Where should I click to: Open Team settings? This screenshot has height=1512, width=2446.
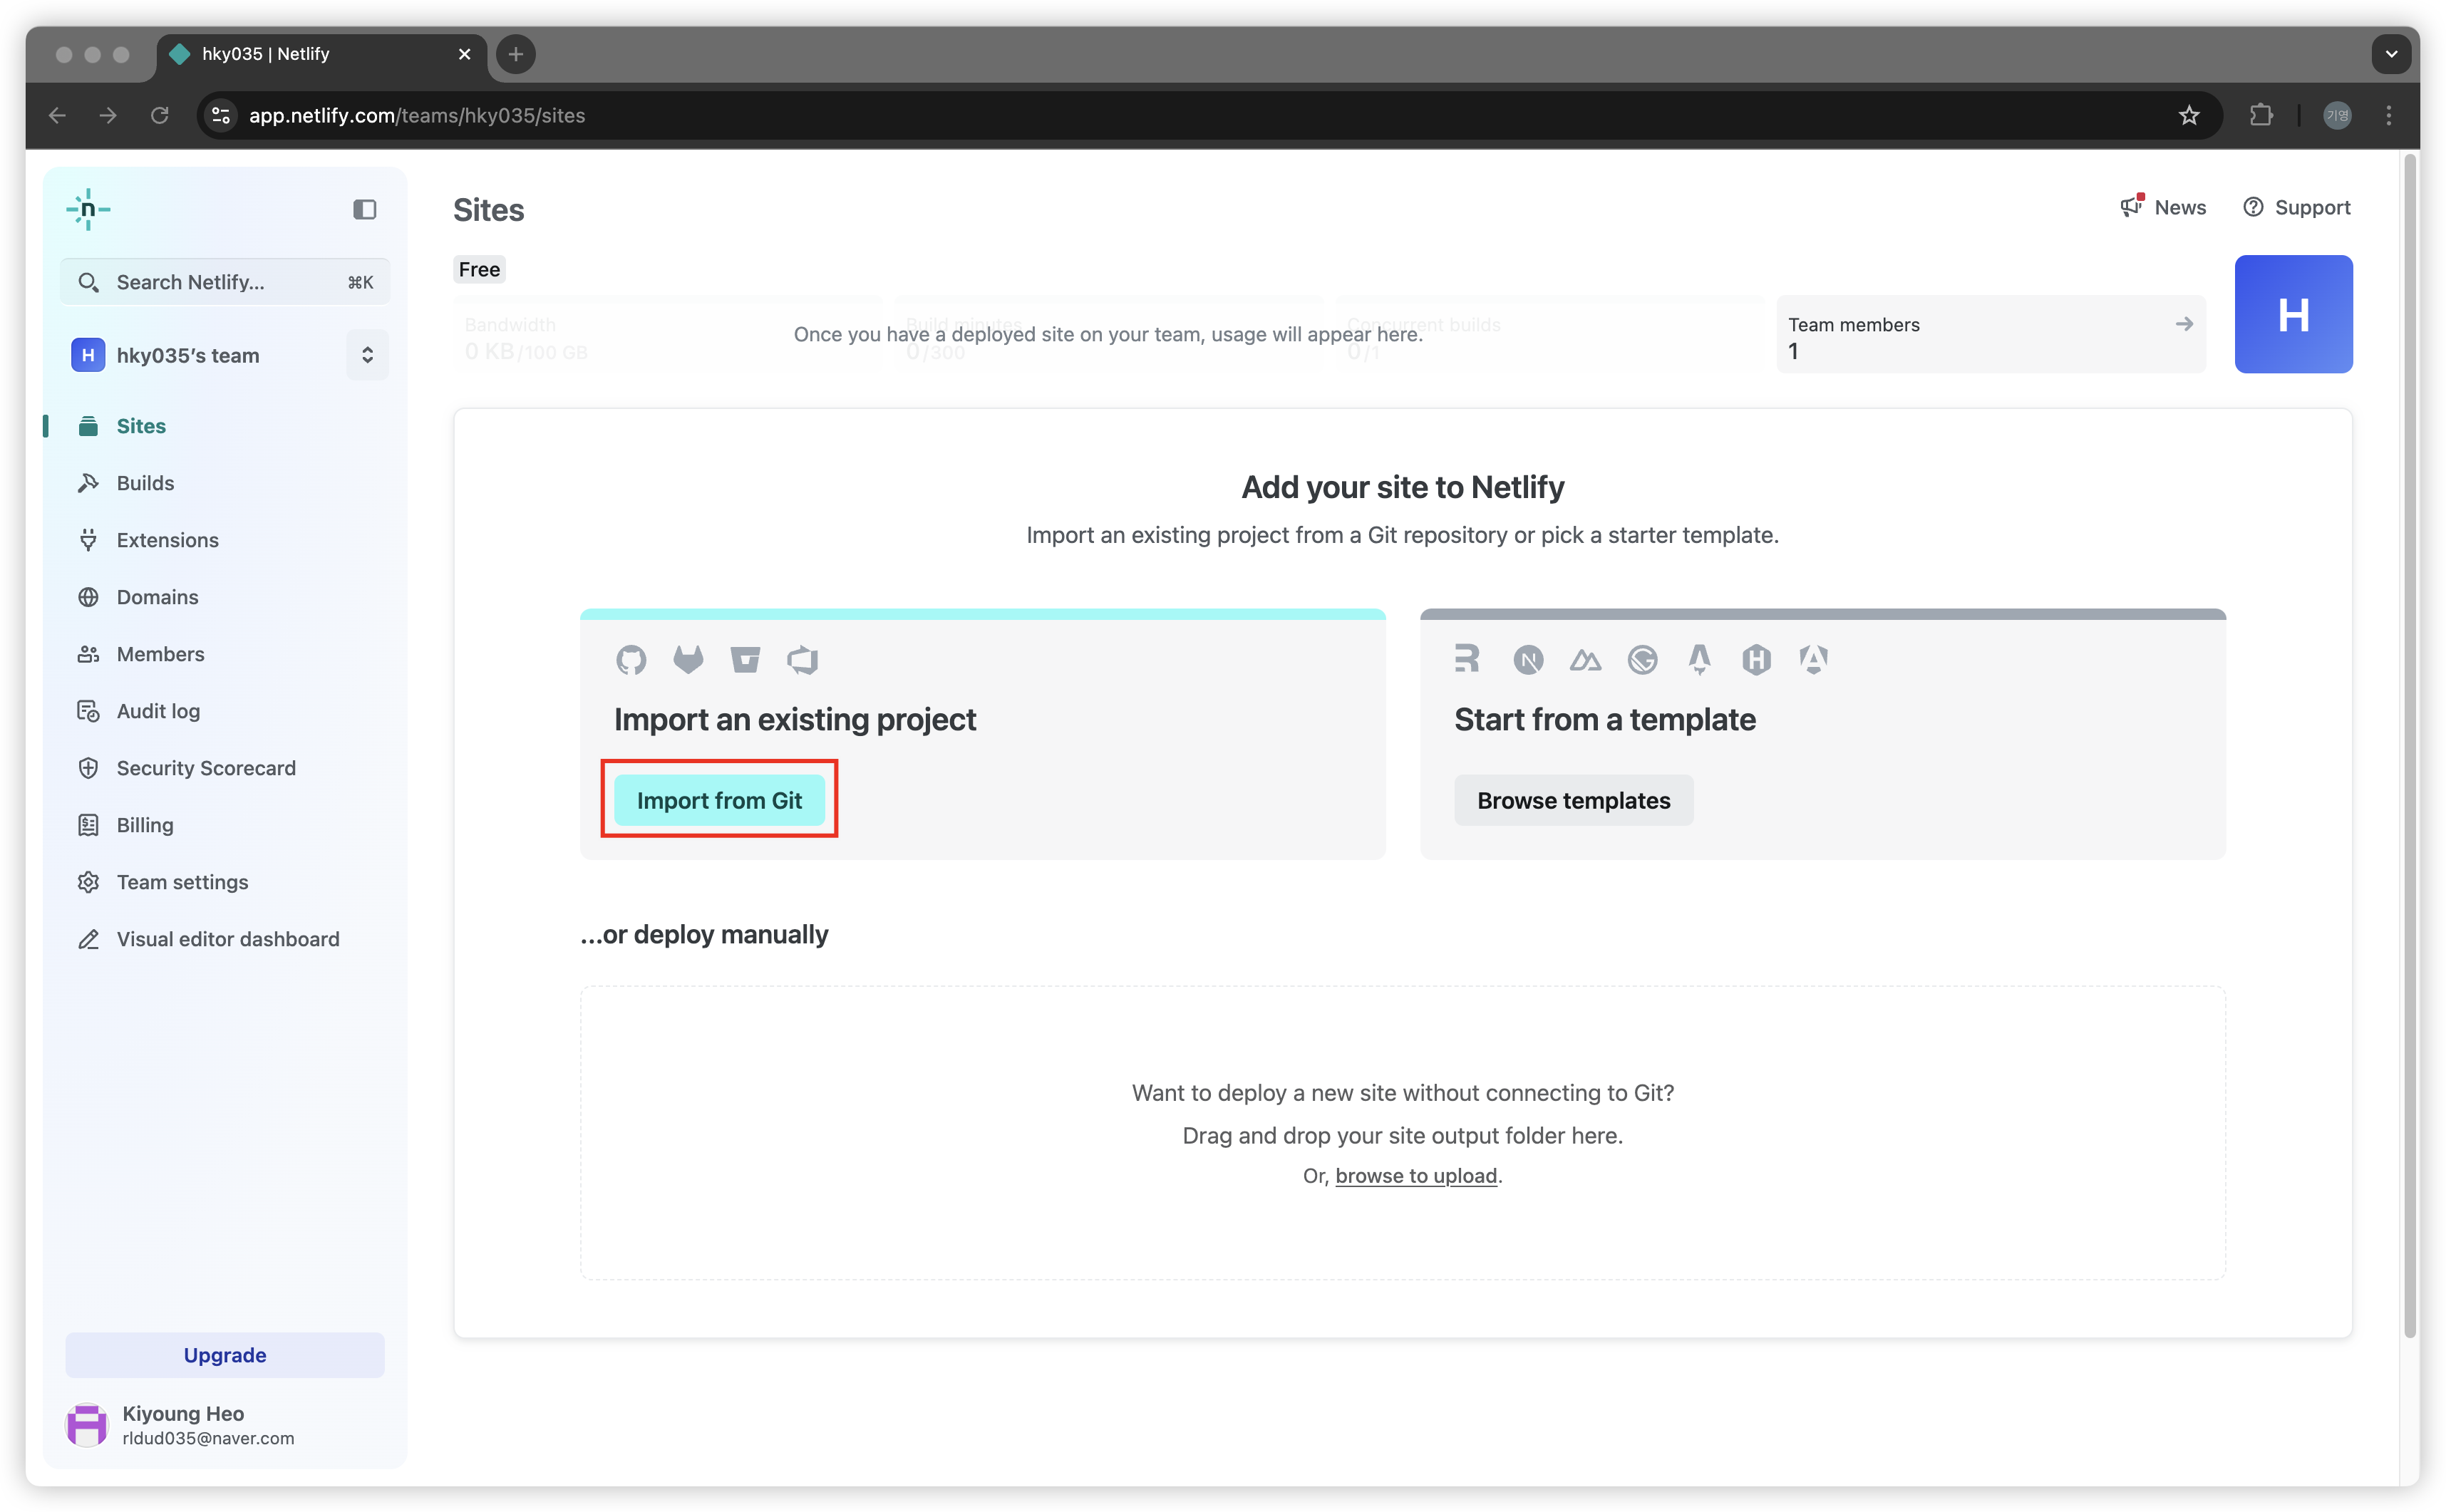click(x=182, y=882)
